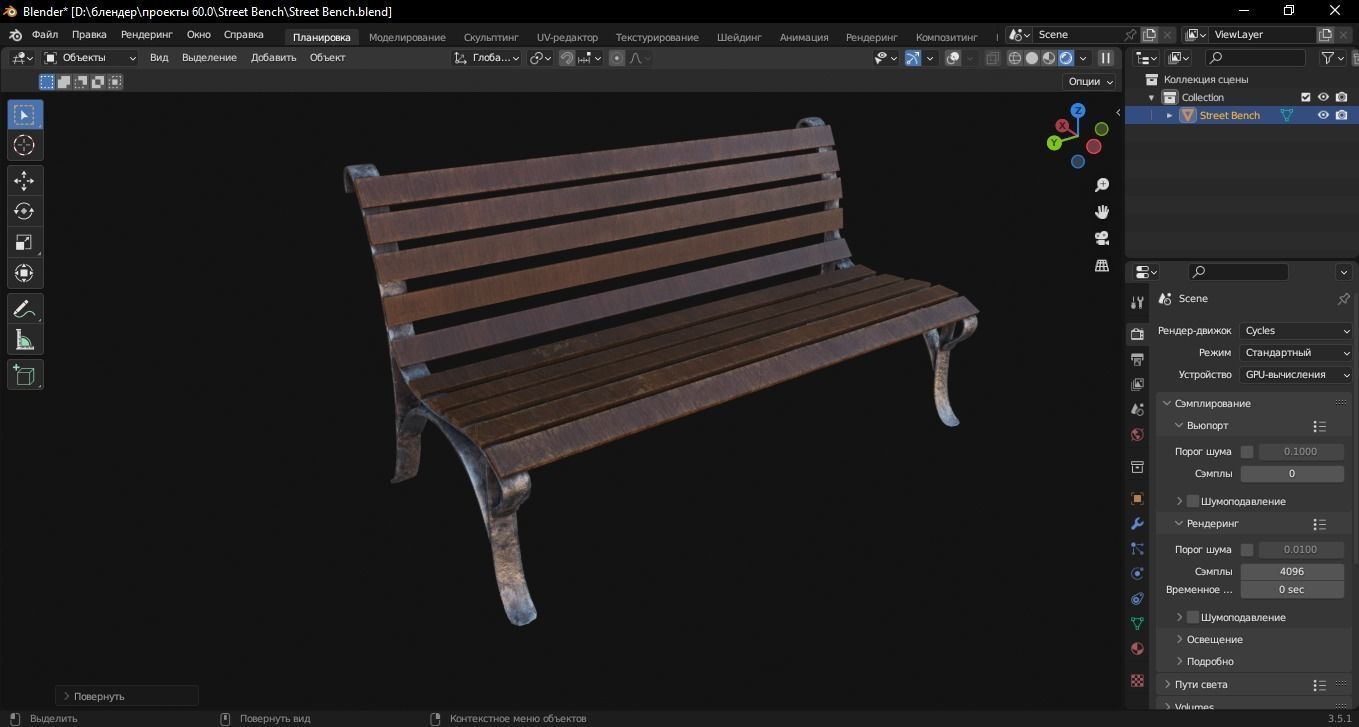Viewport: 1359px width, 727px height.
Task: Select the Annotate tool
Action: point(25,309)
